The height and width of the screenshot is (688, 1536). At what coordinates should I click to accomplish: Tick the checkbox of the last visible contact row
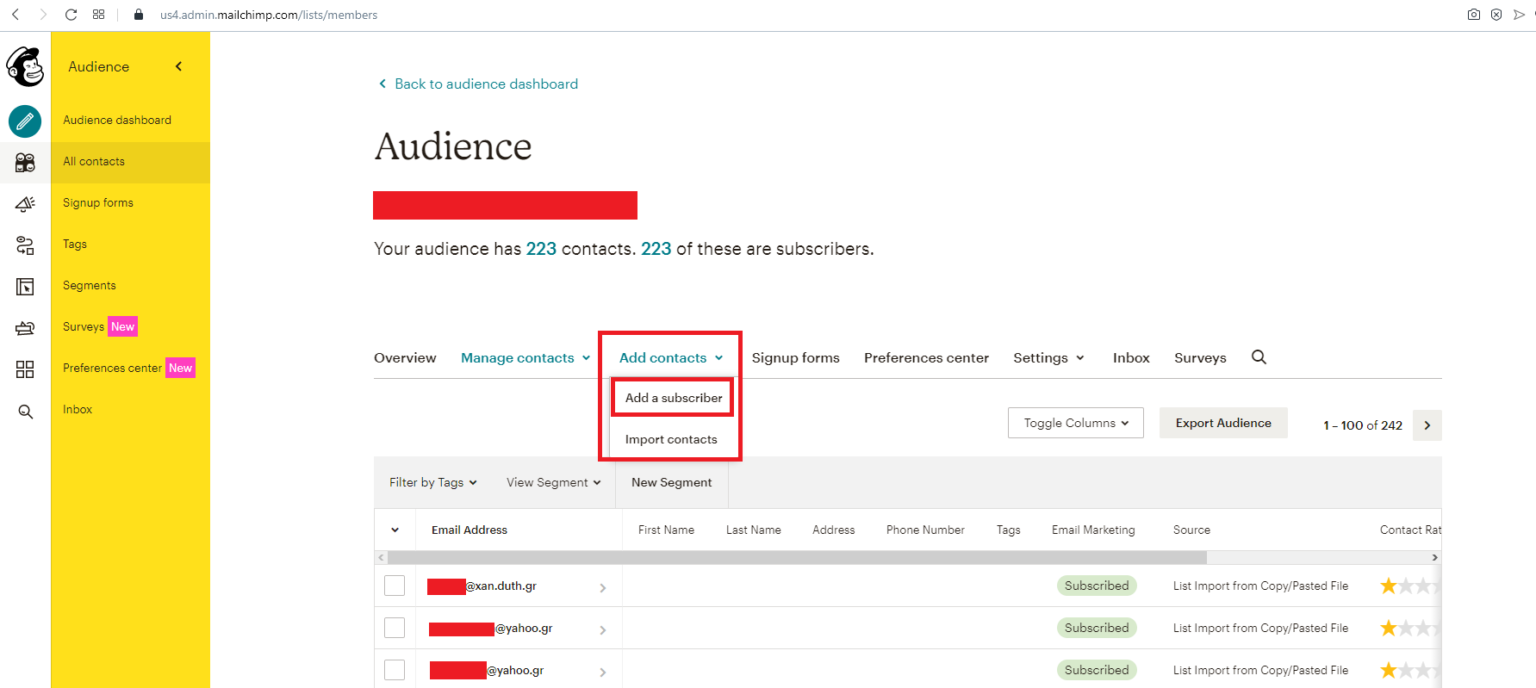394,670
